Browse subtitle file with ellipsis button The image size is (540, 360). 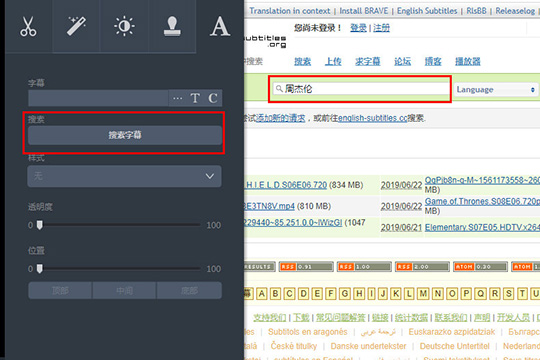pos(178,98)
